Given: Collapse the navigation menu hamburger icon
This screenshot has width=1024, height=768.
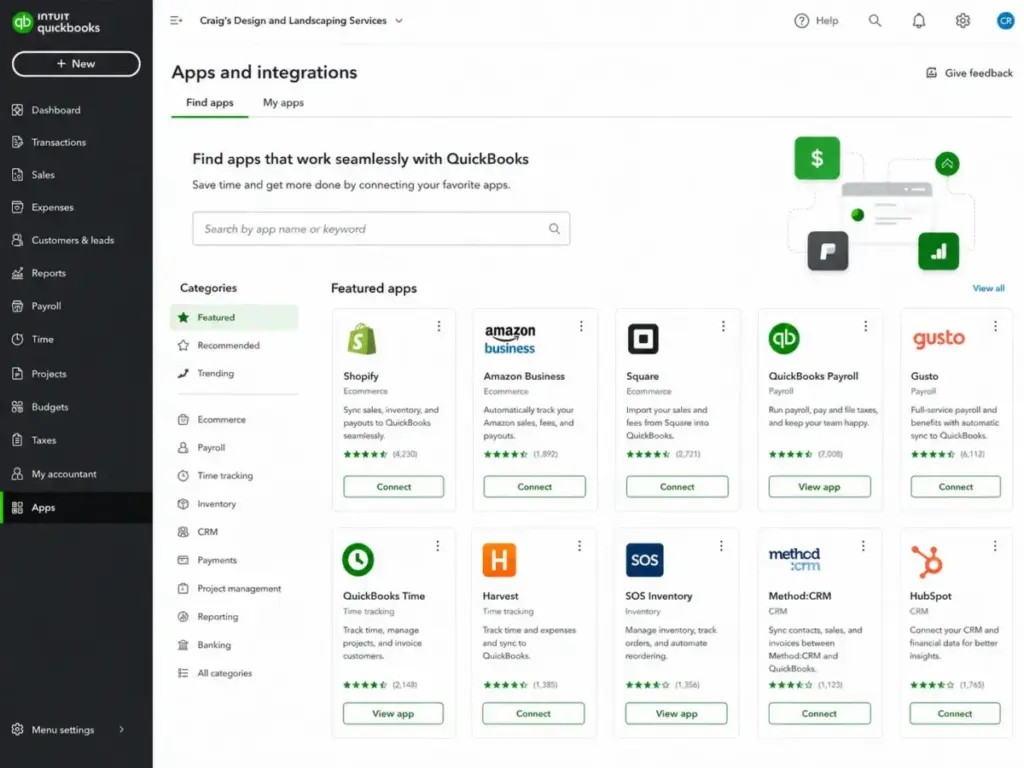Looking at the screenshot, I should click(176, 21).
